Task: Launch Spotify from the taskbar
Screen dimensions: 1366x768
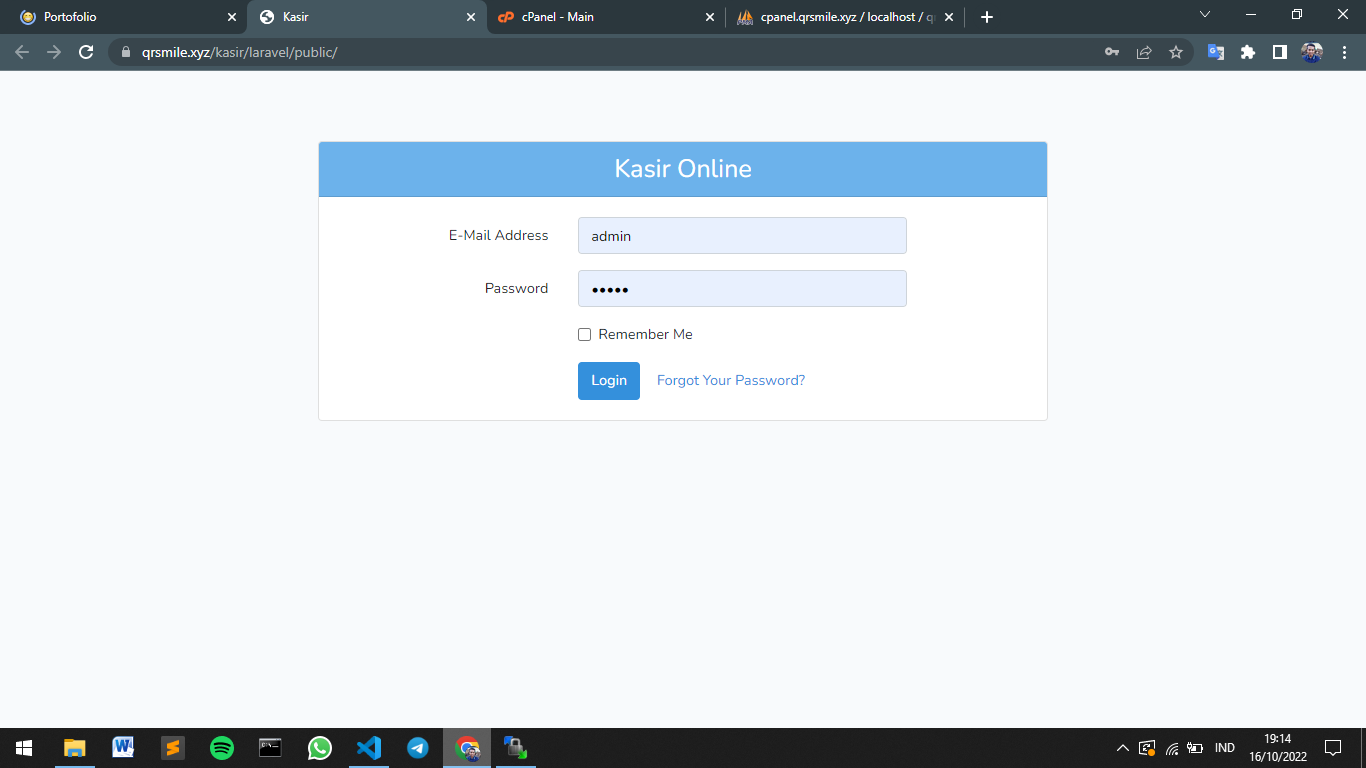Action: coord(222,748)
